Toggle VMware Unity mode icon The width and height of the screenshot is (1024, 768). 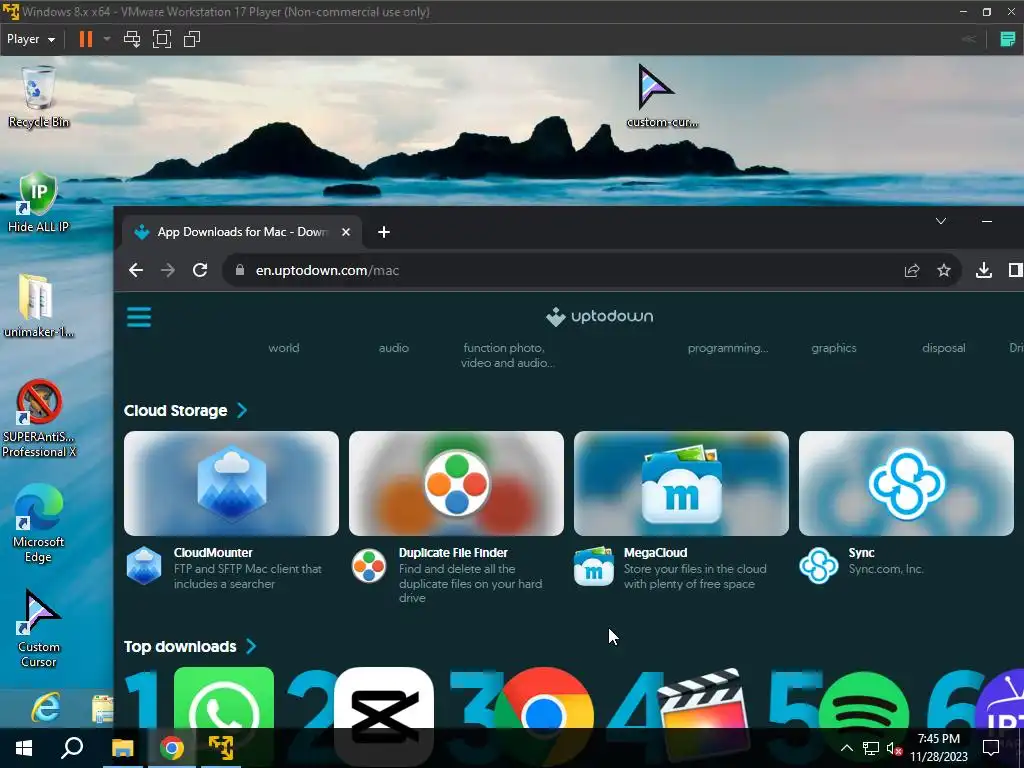click(x=192, y=39)
